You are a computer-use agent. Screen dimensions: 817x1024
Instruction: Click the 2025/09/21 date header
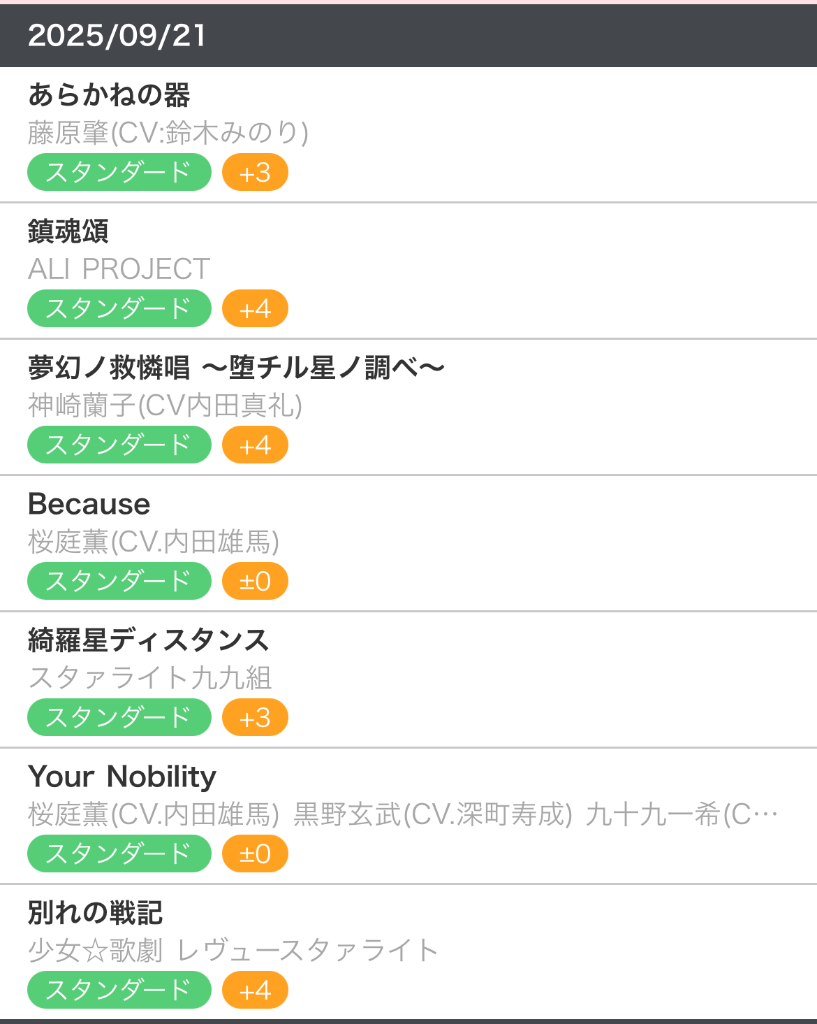117,36
